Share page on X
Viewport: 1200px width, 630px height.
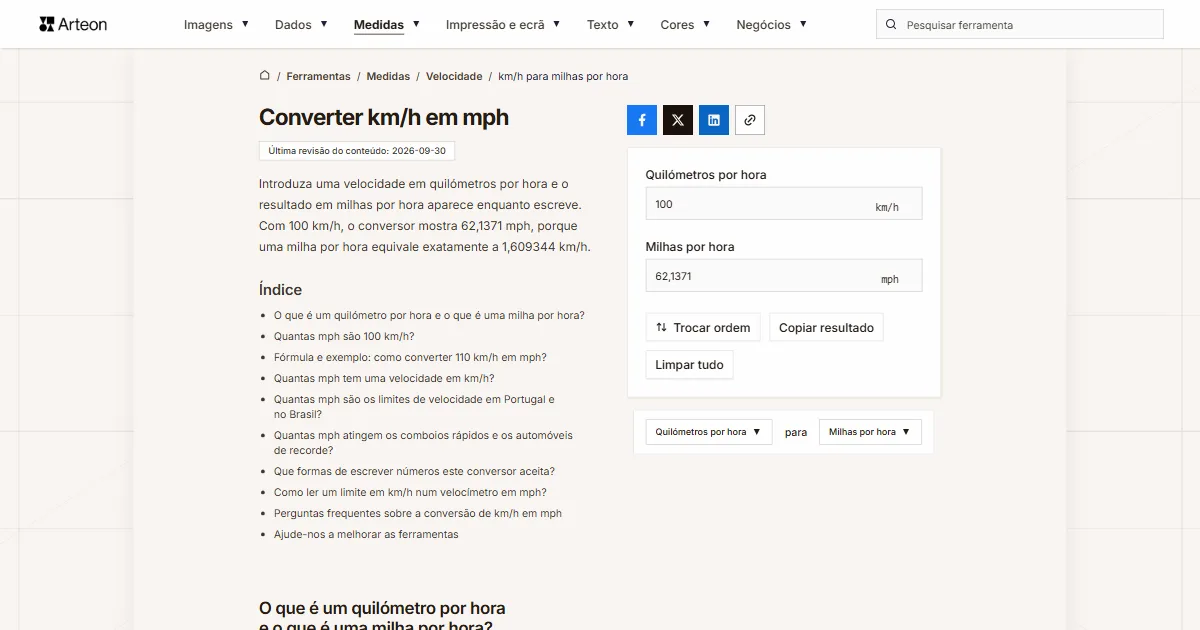point(678,120)
